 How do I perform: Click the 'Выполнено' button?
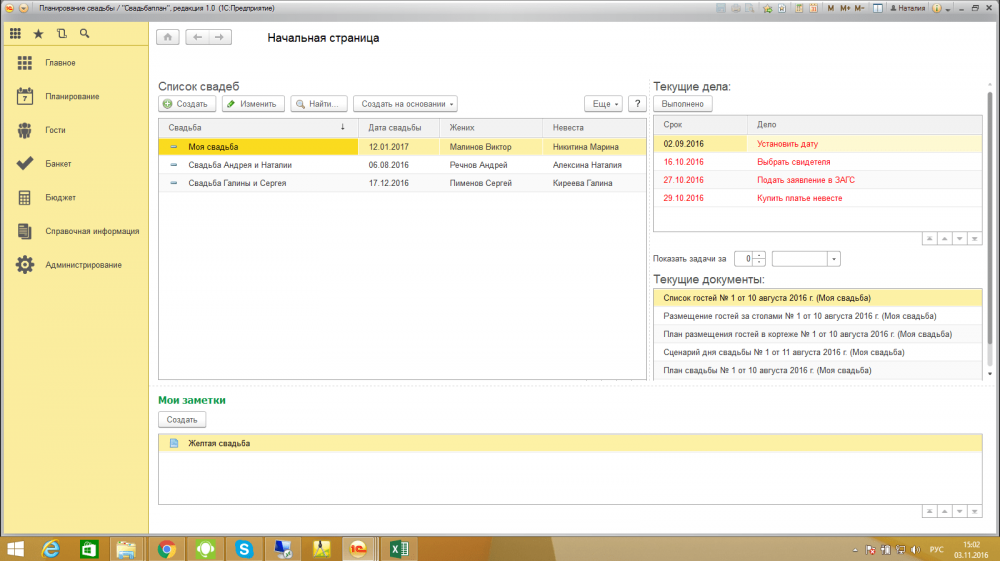(682, 103)
